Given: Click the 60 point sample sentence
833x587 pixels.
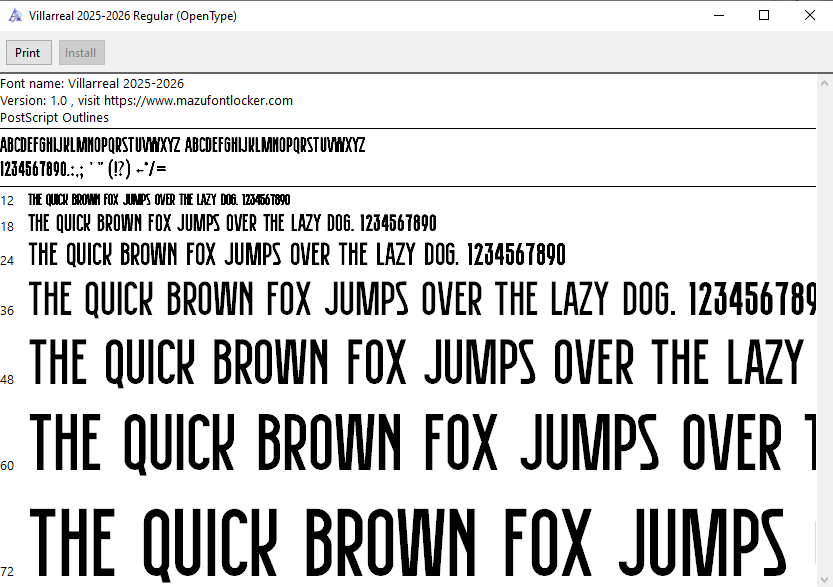Looking at the screenshot, I should [420, 444].
